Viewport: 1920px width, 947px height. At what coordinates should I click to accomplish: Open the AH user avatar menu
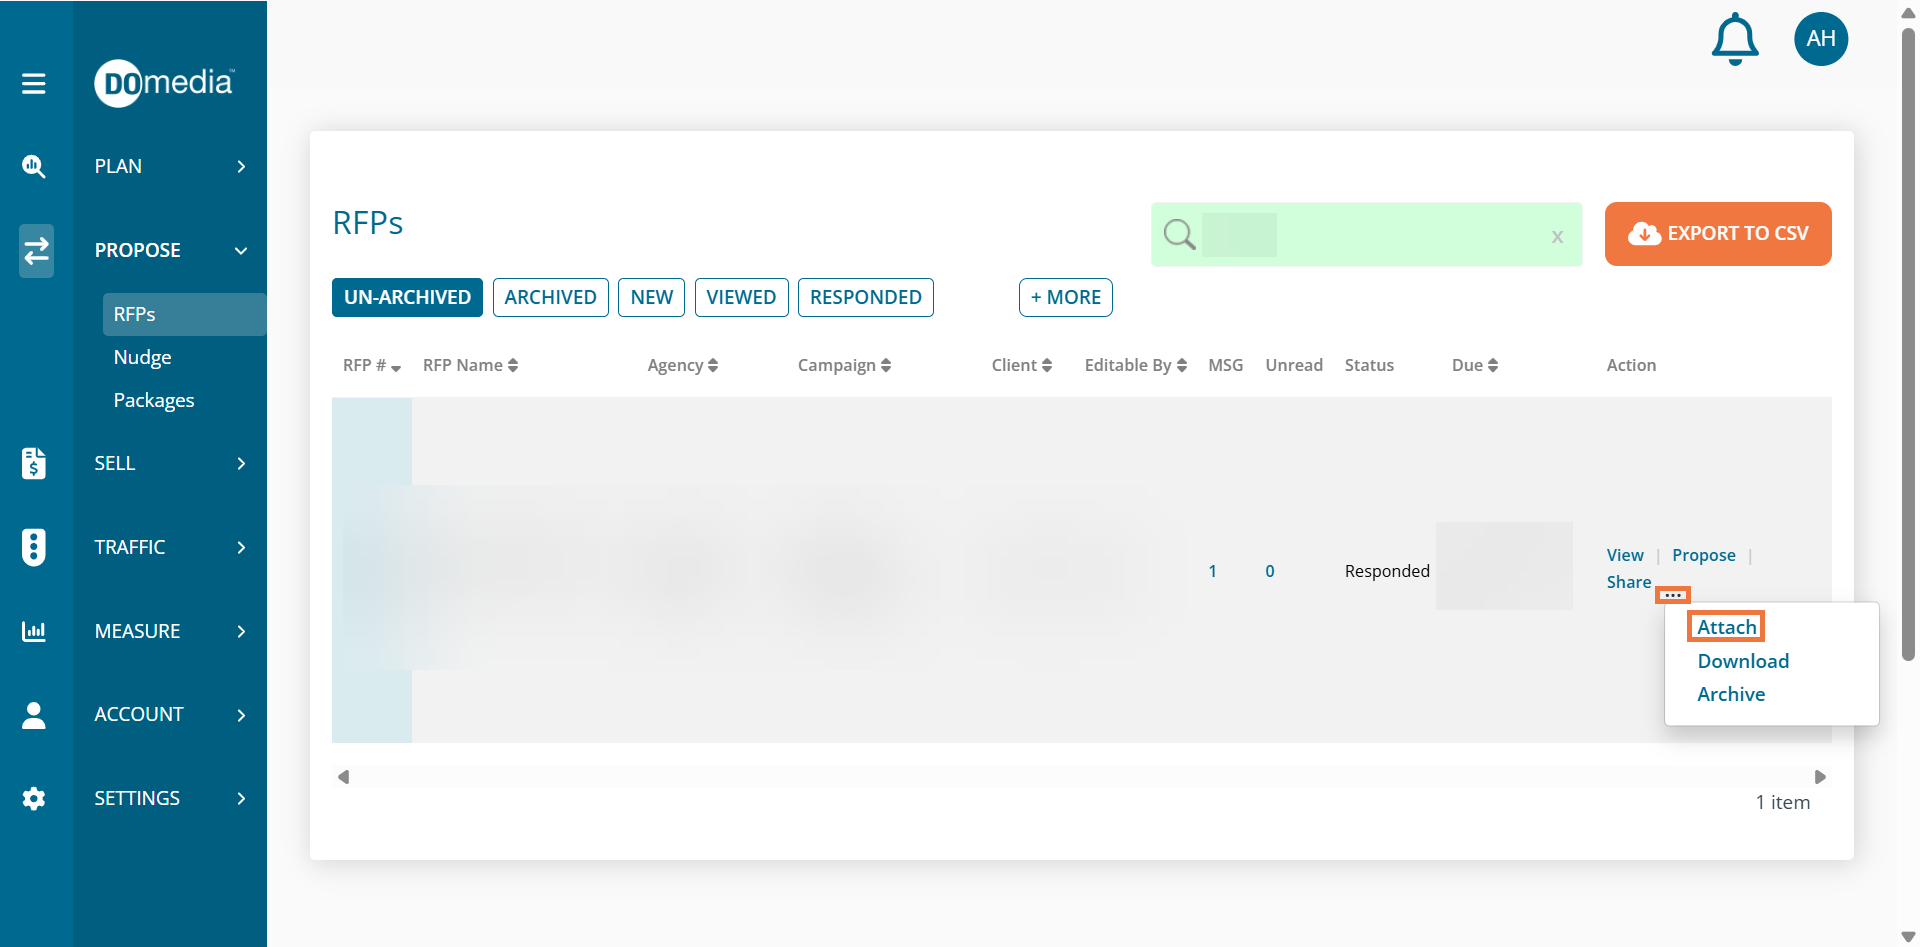click(x=1820, y=39)
